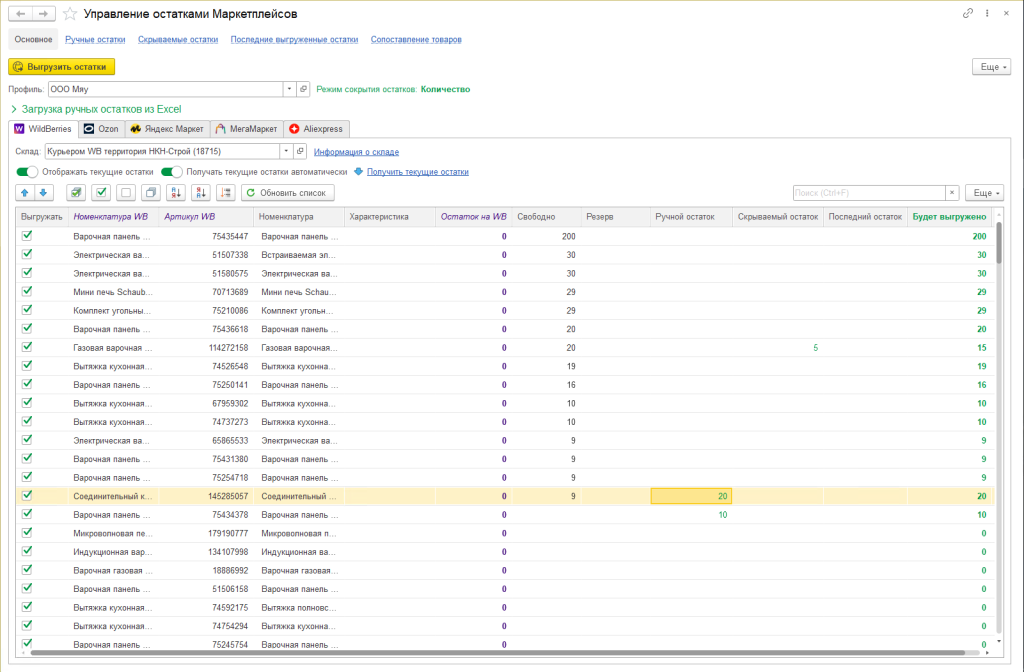Move selected row down
The height and width of the screenshot is (672, 1024).
point(43,193)
